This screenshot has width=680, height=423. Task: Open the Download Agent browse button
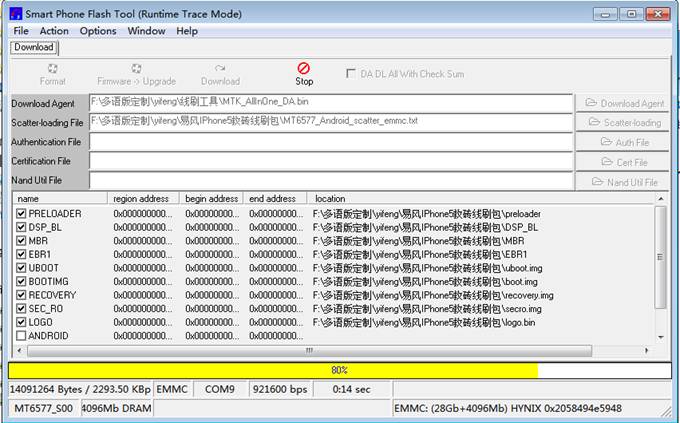click(622, 103)
